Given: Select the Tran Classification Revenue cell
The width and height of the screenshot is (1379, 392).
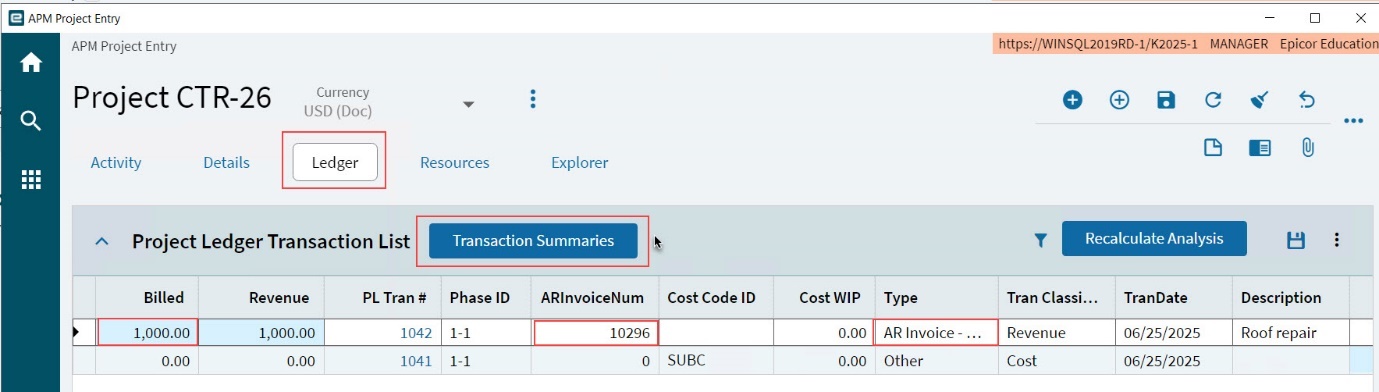Looking at the screenshot, I should click(1057, 332).
